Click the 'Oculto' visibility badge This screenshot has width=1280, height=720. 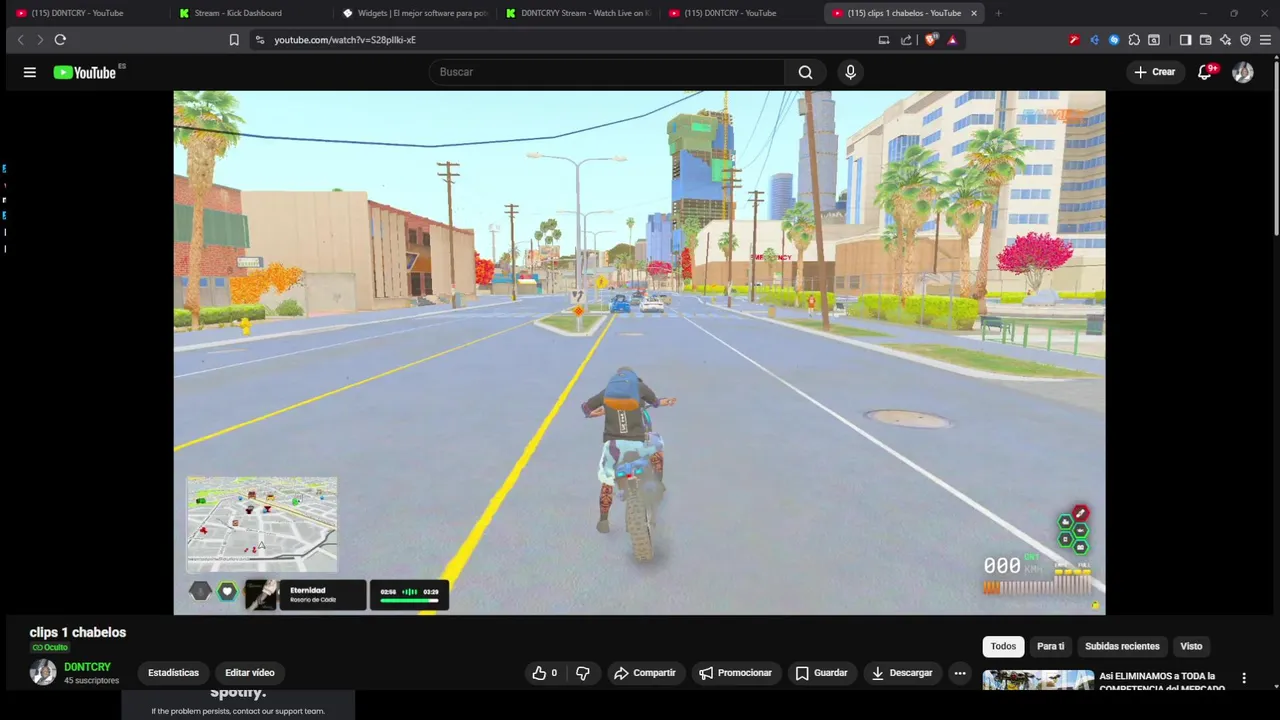coord(50,648)
